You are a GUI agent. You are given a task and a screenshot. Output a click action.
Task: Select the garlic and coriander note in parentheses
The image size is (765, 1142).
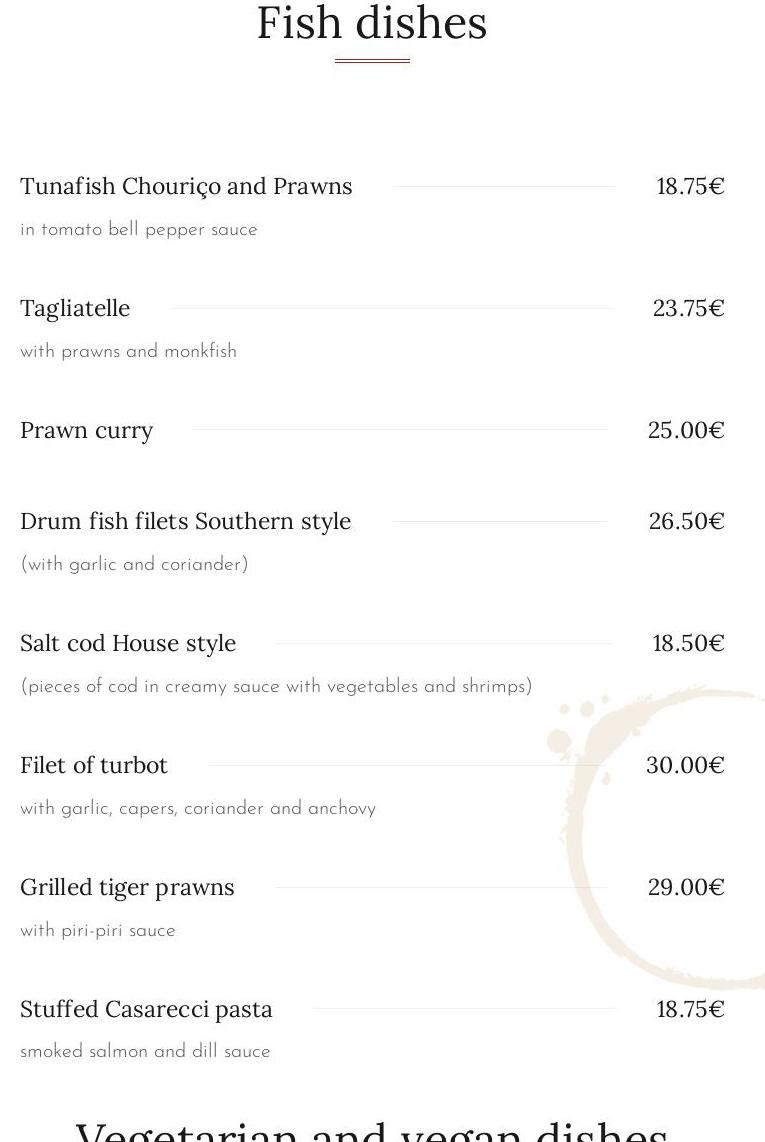click(x=134, y=565)
